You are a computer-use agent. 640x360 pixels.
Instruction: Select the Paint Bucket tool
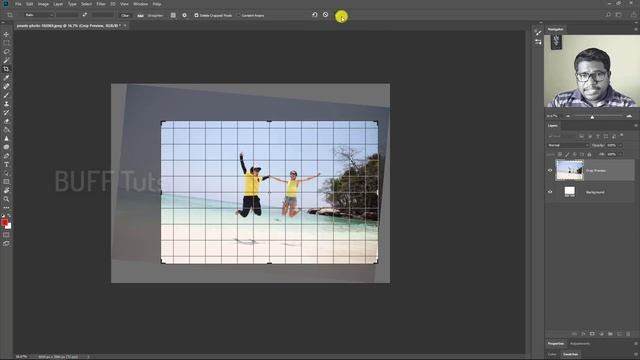pos(6,130)
